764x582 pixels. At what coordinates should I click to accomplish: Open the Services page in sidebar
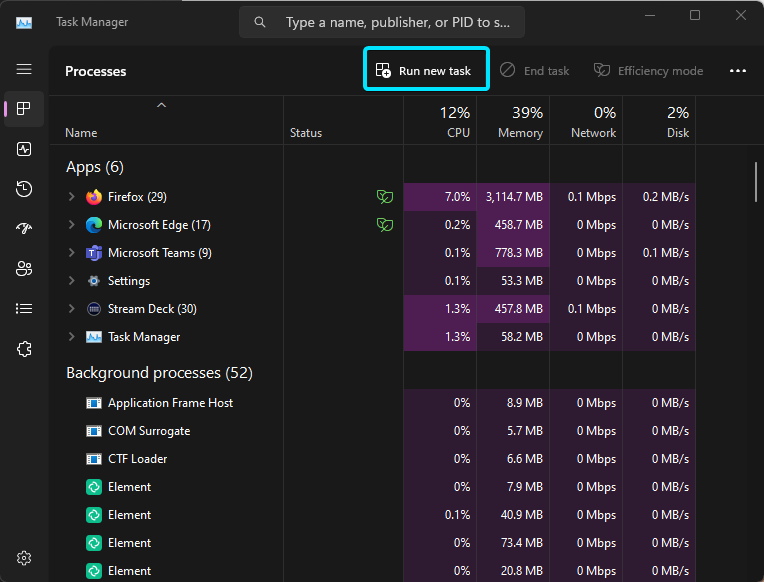pyautogui.click(x=24, y=349)
